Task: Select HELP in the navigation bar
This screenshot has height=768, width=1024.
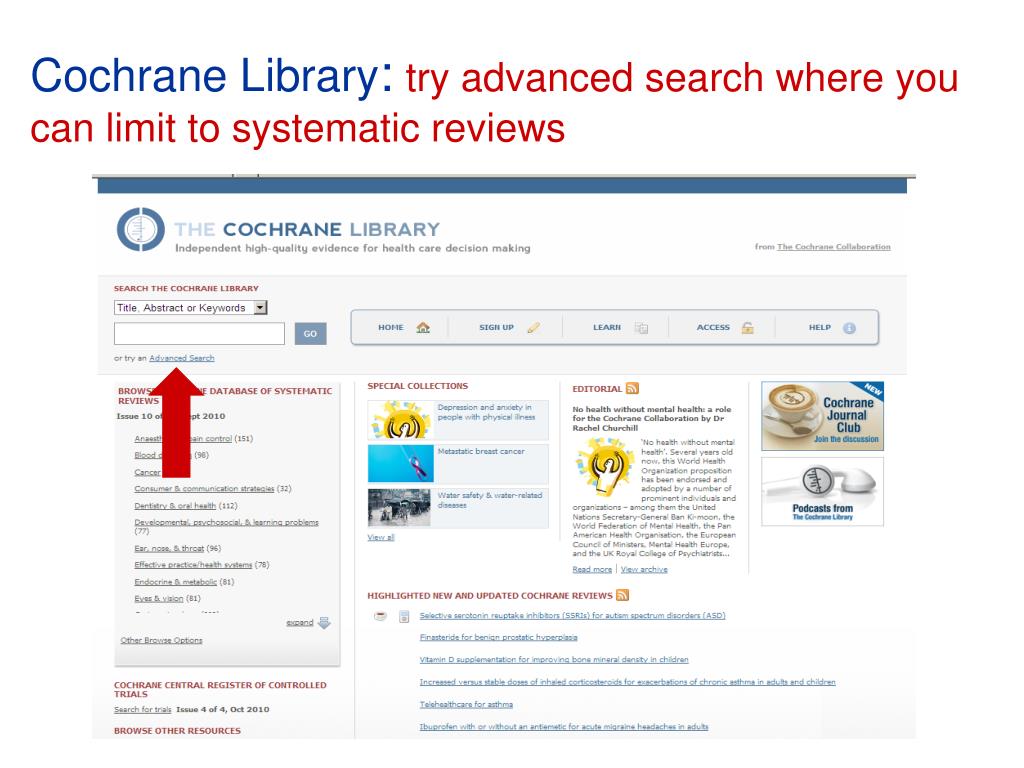Action: [820, 327]
